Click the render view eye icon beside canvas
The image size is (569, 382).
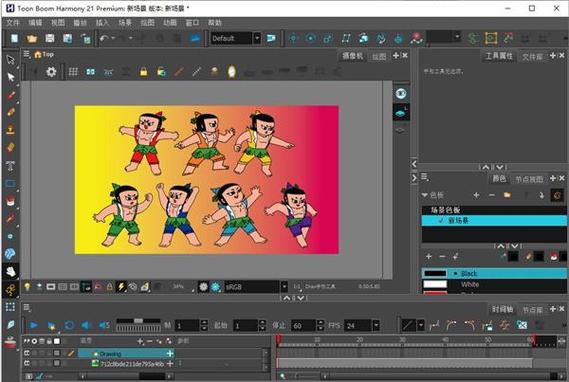[401, 94]
